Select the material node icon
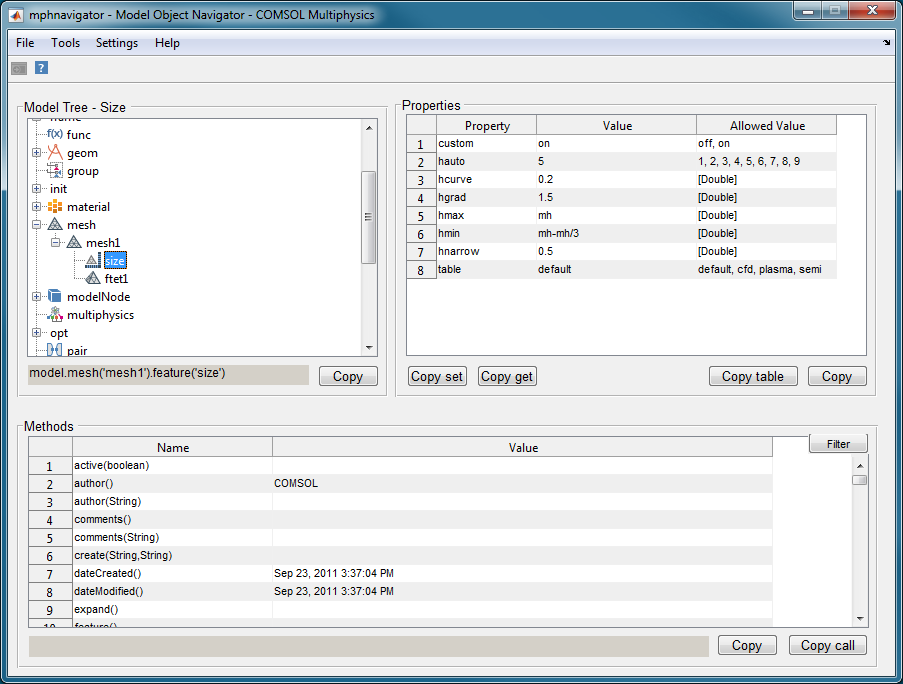Image resolution: width=903 pixels, height=684 pixels. pos(55,207)
